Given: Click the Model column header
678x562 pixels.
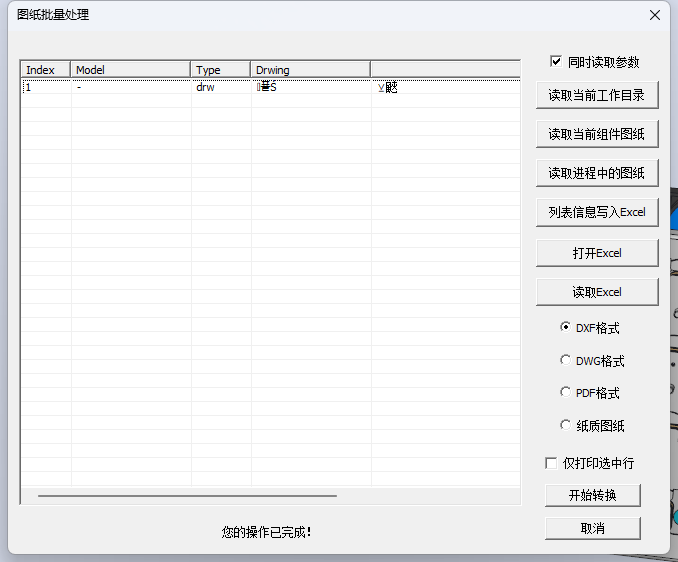Looking at the screenshot, I should tap(130, 70).
